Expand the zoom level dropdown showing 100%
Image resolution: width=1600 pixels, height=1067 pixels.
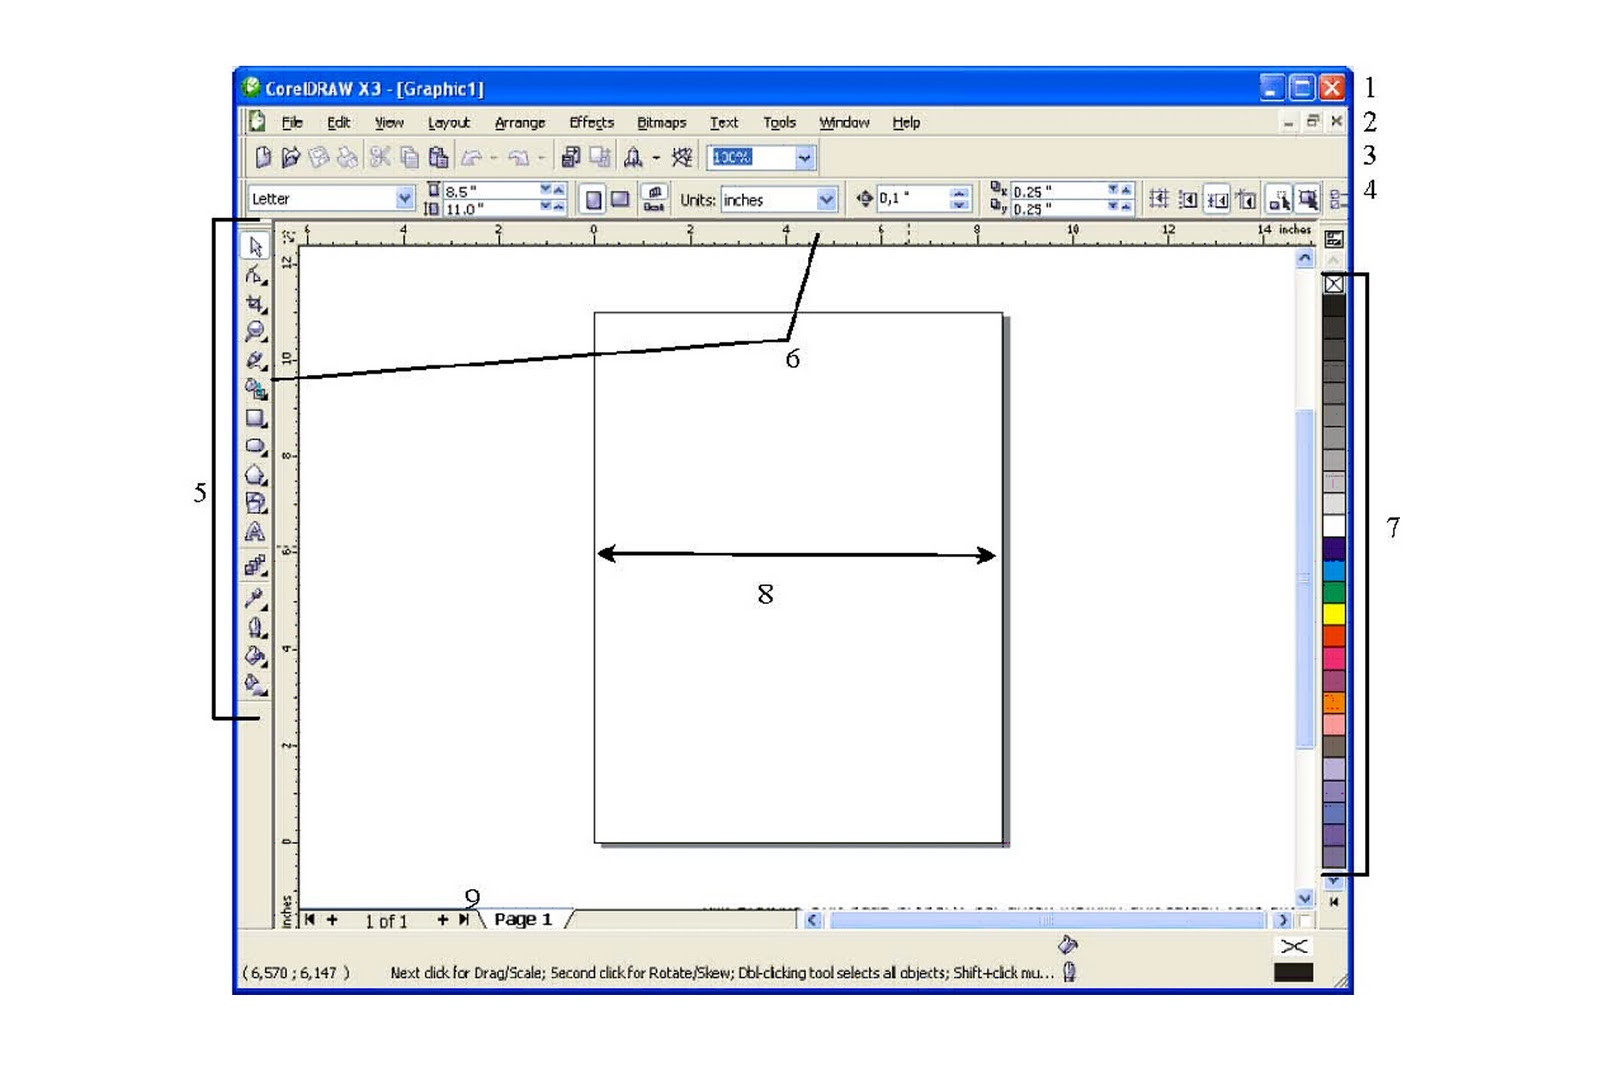coord(805,157)
